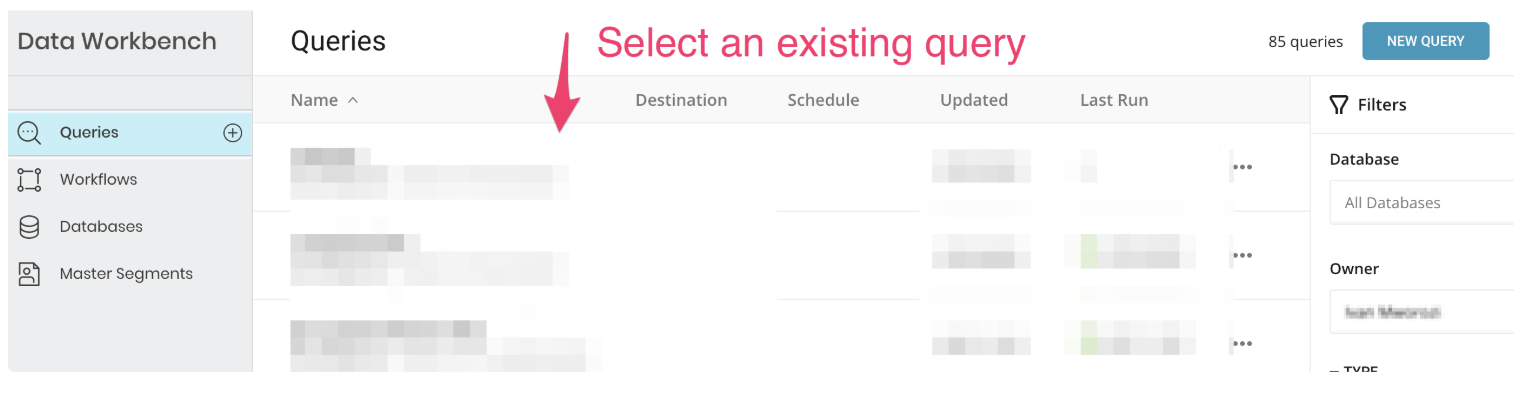Click the Master Segments icon

30,274
